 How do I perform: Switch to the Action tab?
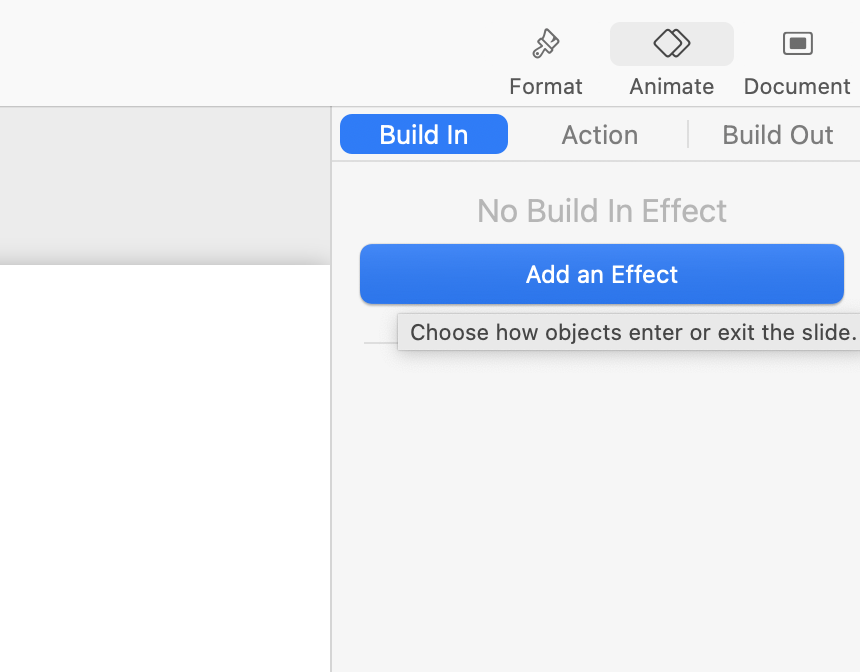point(599,134)
